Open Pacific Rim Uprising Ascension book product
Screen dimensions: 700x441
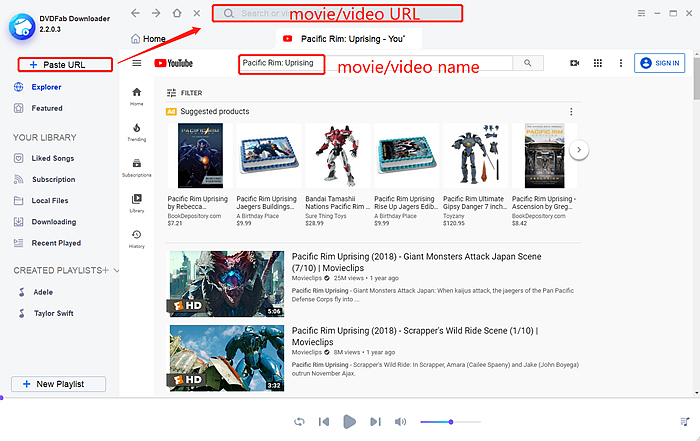(x=544, y=175)
